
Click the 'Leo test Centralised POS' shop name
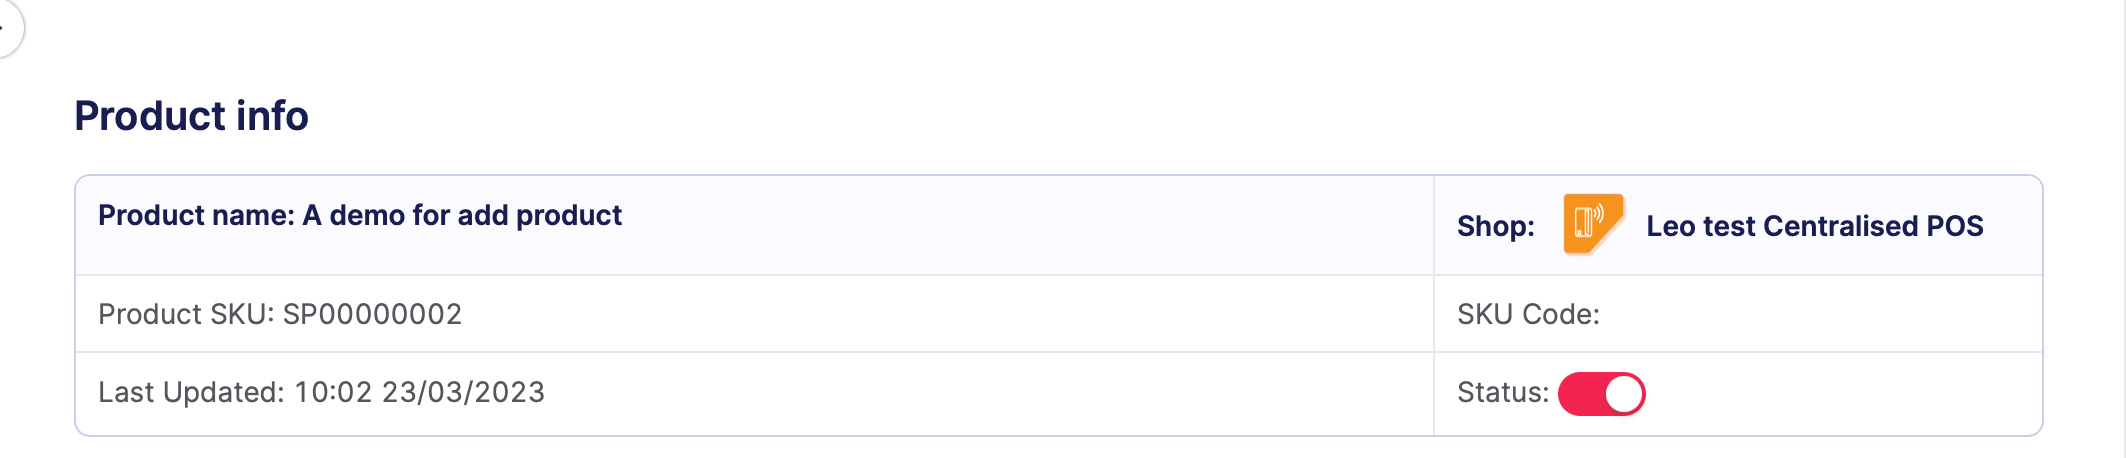[1814, 226]
